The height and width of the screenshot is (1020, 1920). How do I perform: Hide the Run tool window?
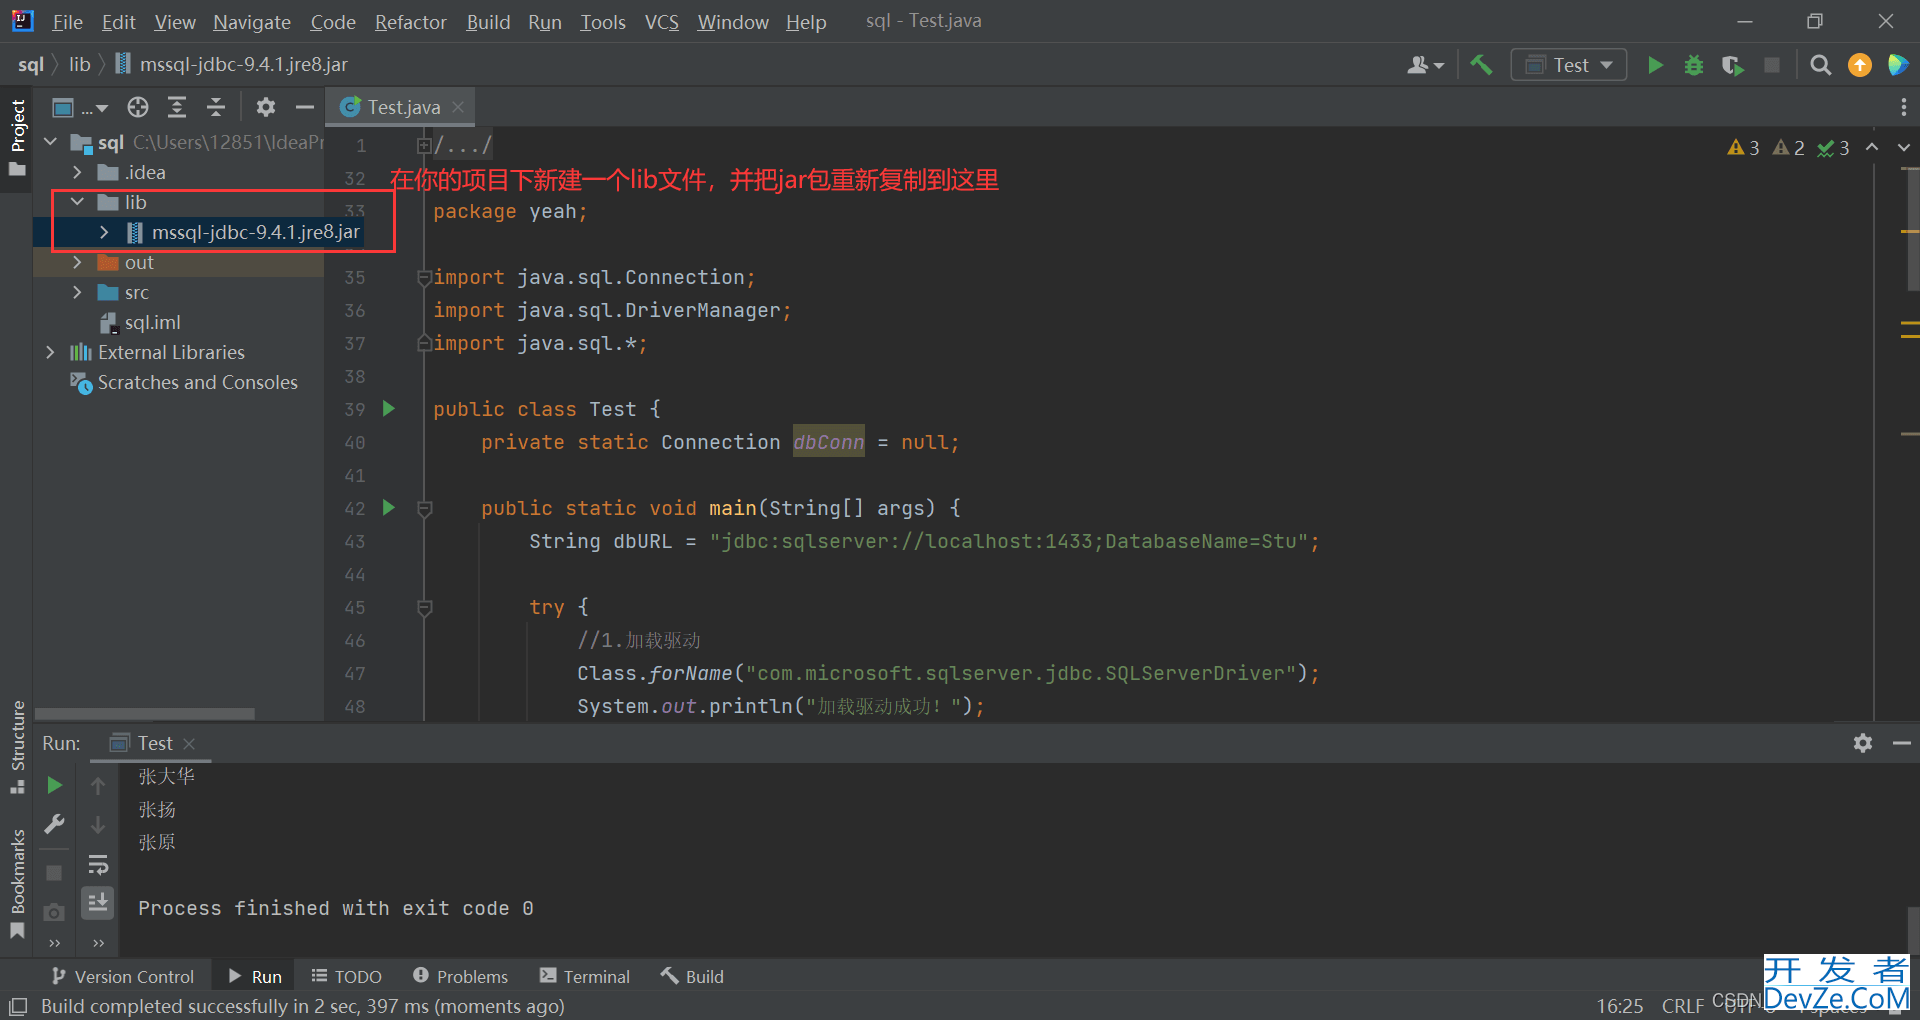1902,743
